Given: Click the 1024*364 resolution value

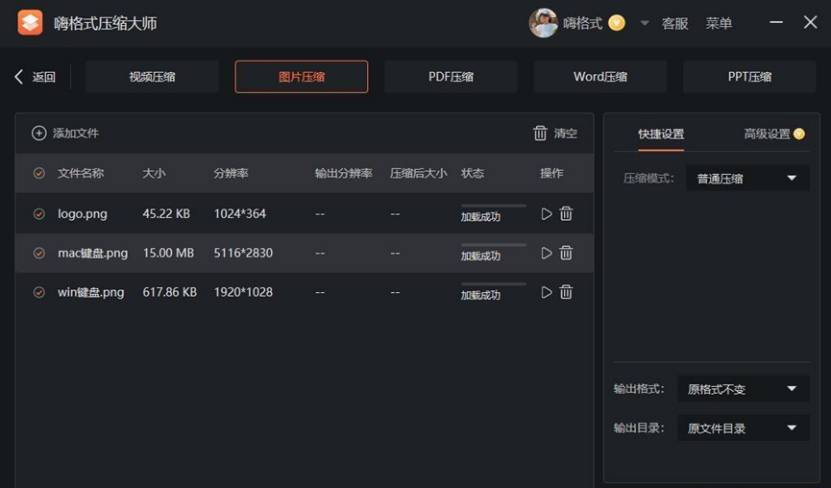Looking at the screenshot, I should [240, 214].
